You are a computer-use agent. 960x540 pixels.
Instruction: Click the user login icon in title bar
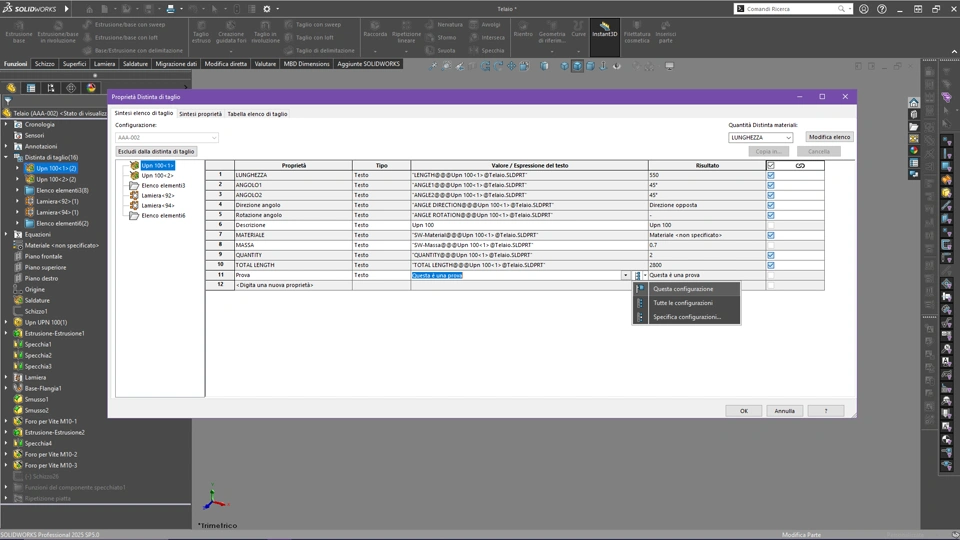864,9
